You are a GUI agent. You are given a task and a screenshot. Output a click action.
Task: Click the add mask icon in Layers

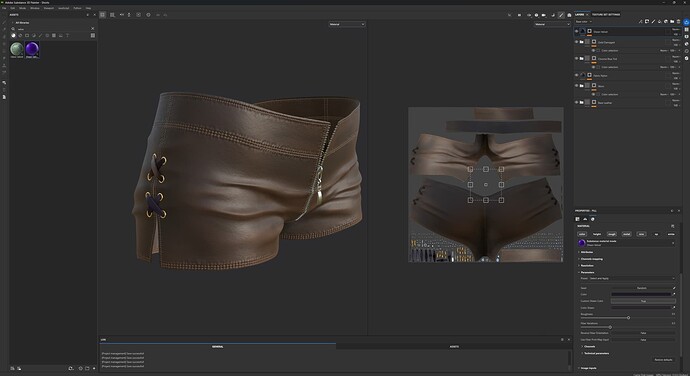tap(647, 21)
